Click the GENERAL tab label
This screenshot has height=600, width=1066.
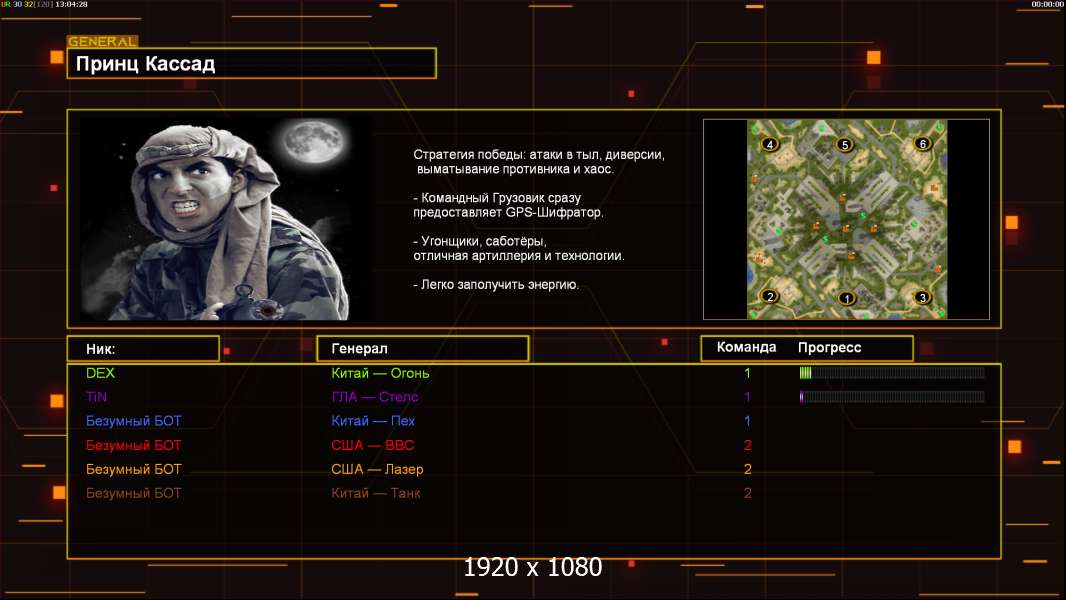pos(102,42)
